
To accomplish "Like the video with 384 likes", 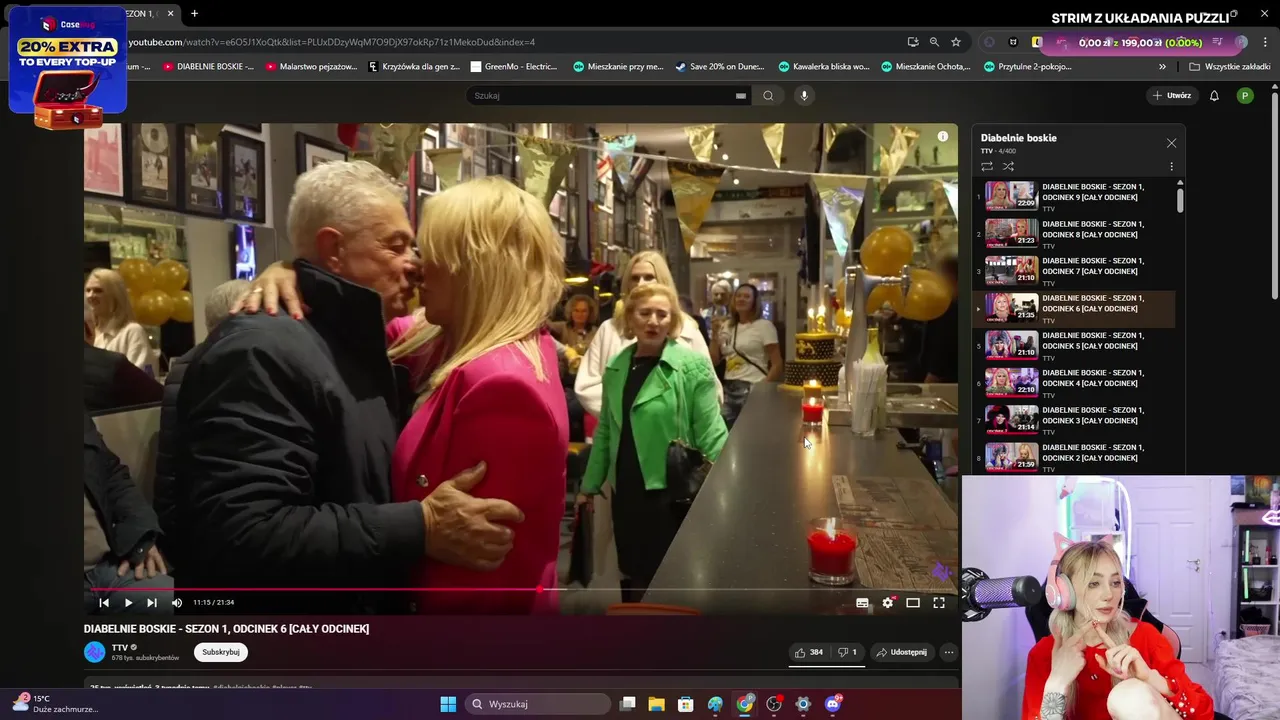I will click(808, 652).
